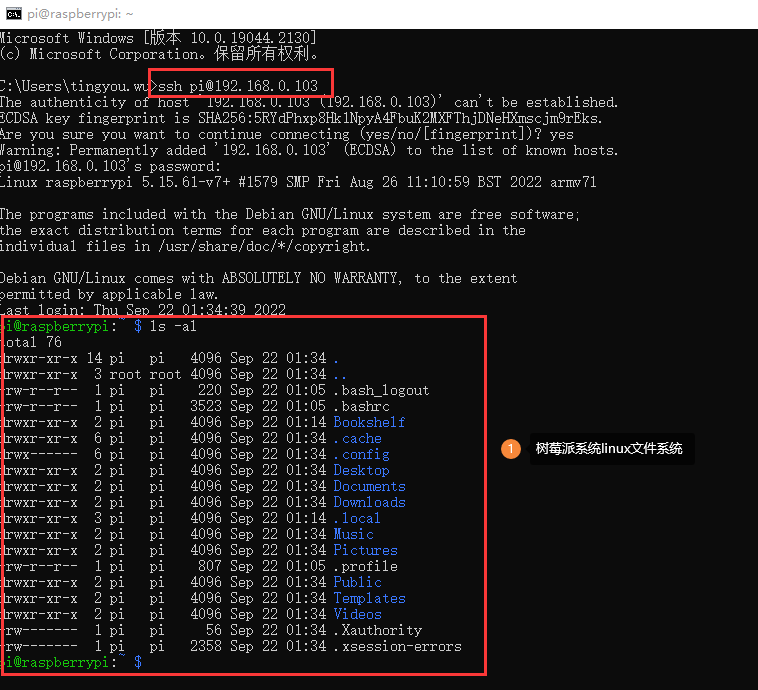The width and height of the screenshot is (758, 690).
Task: Click the '/usr/share/doc/*/copyright' line
Action: click(185, 246)
